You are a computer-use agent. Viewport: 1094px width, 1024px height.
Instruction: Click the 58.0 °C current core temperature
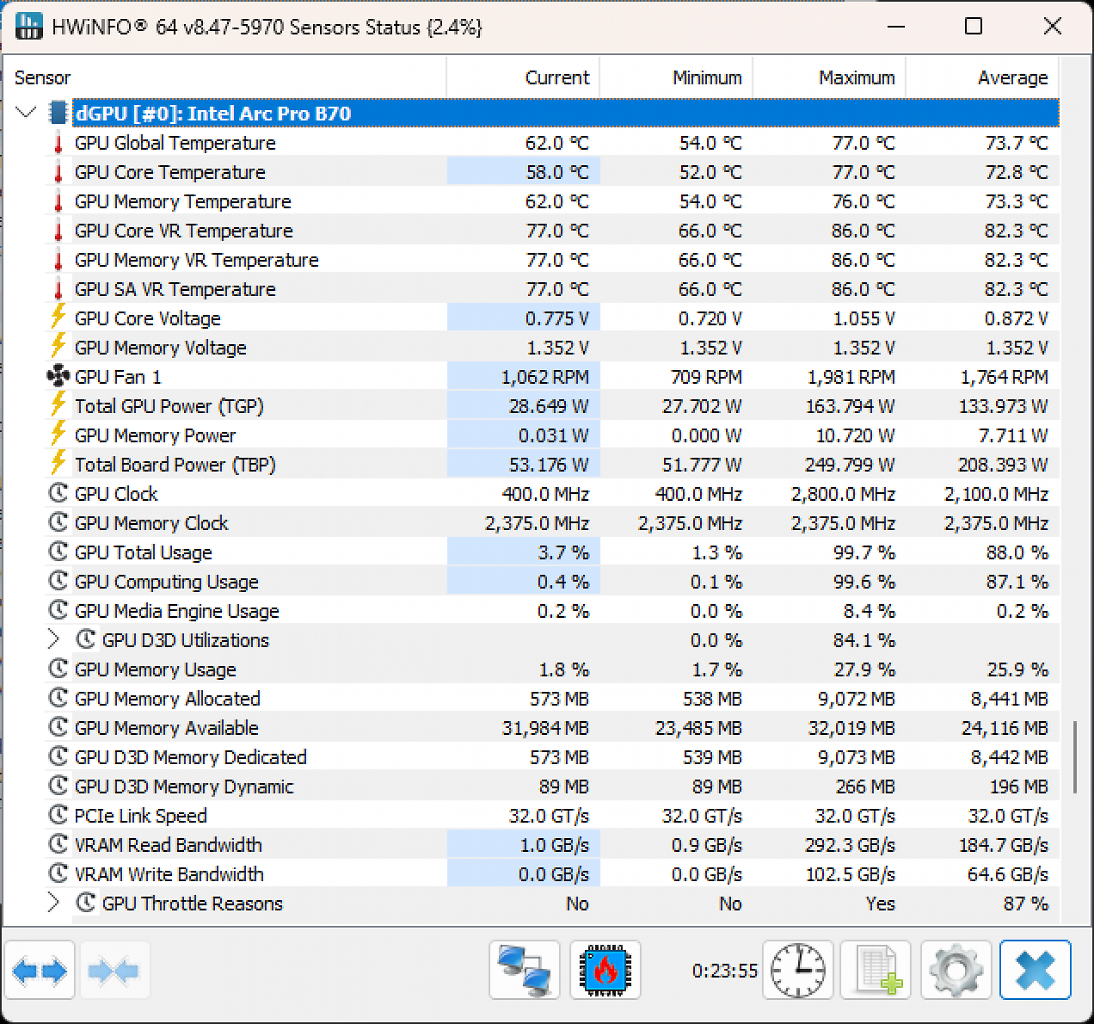(x=557, y=172)
